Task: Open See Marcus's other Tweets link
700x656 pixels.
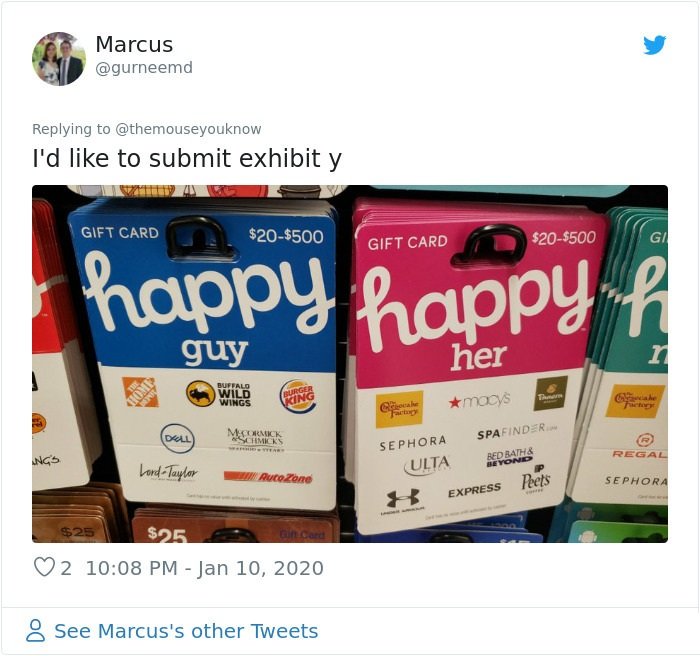Action: point(186,631)
